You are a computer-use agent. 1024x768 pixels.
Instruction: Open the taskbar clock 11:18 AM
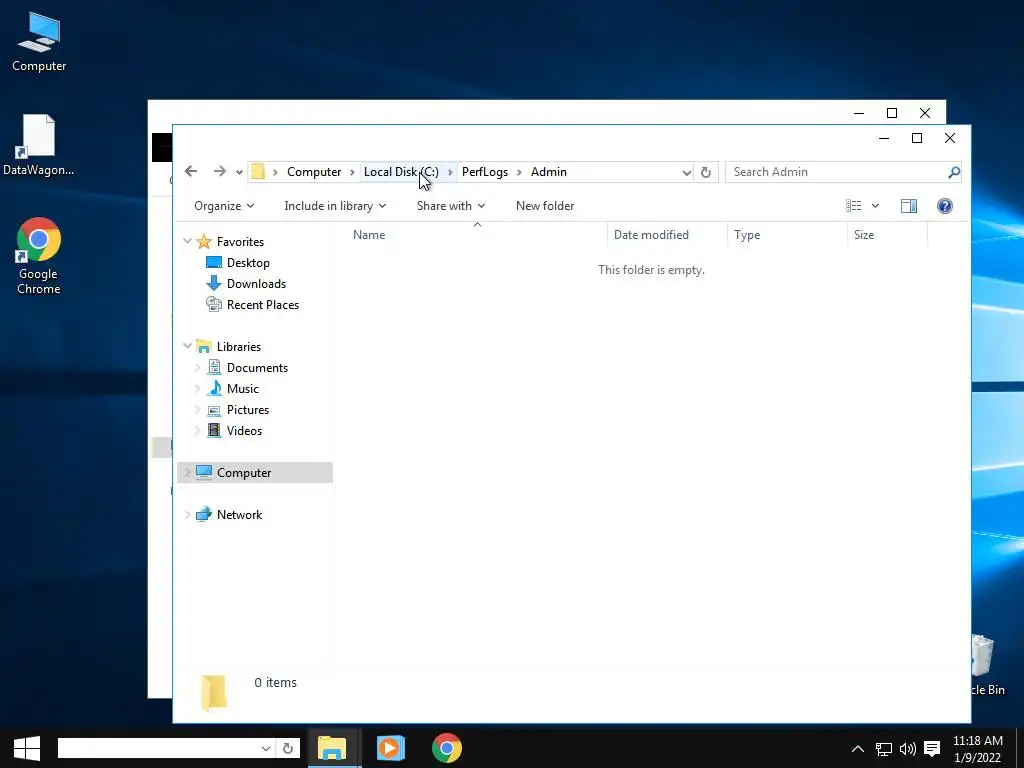point(977,748)
